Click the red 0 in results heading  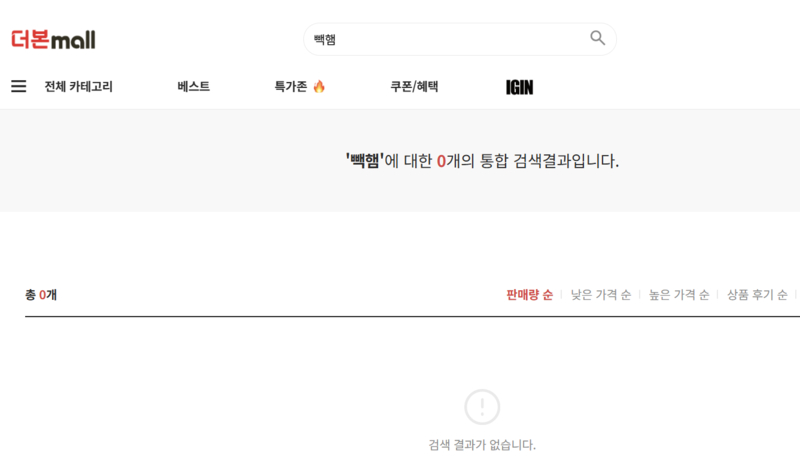441,161
